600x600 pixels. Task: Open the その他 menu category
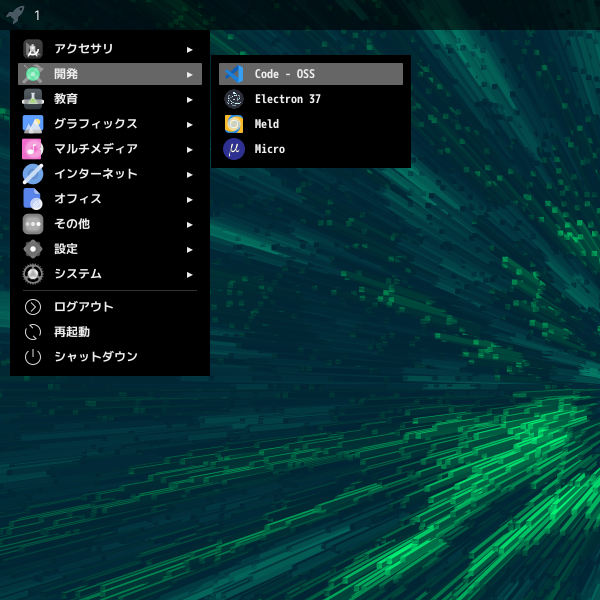[x=72, y=224]
